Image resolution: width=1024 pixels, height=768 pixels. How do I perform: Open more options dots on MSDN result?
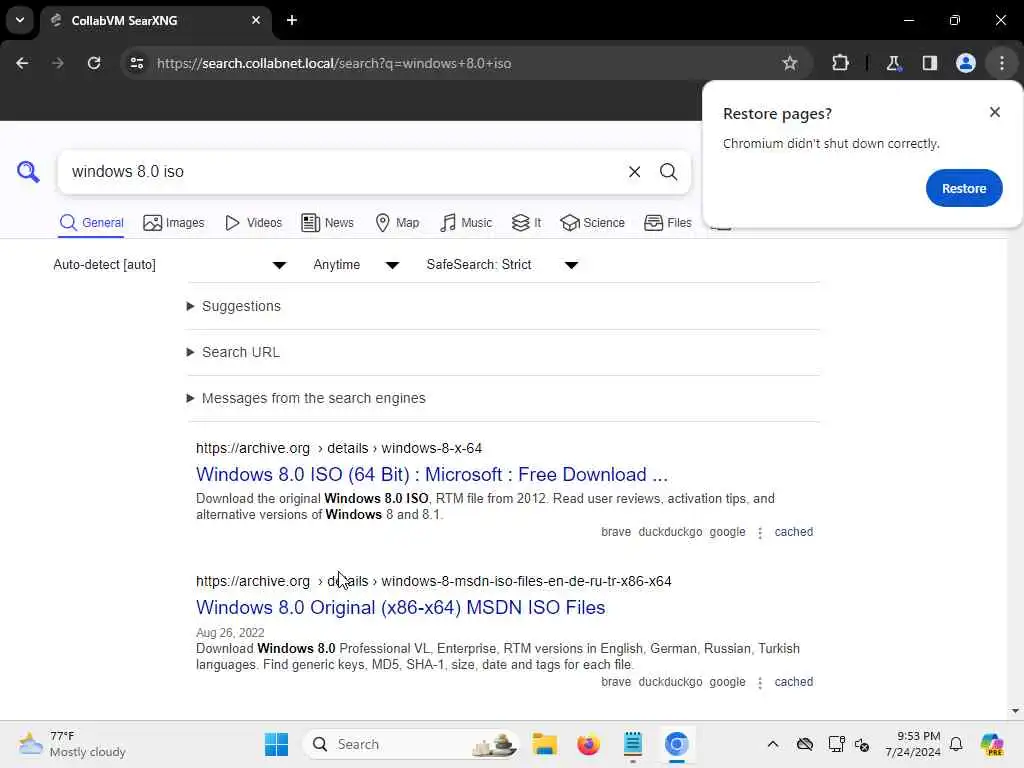coord(760,683)
